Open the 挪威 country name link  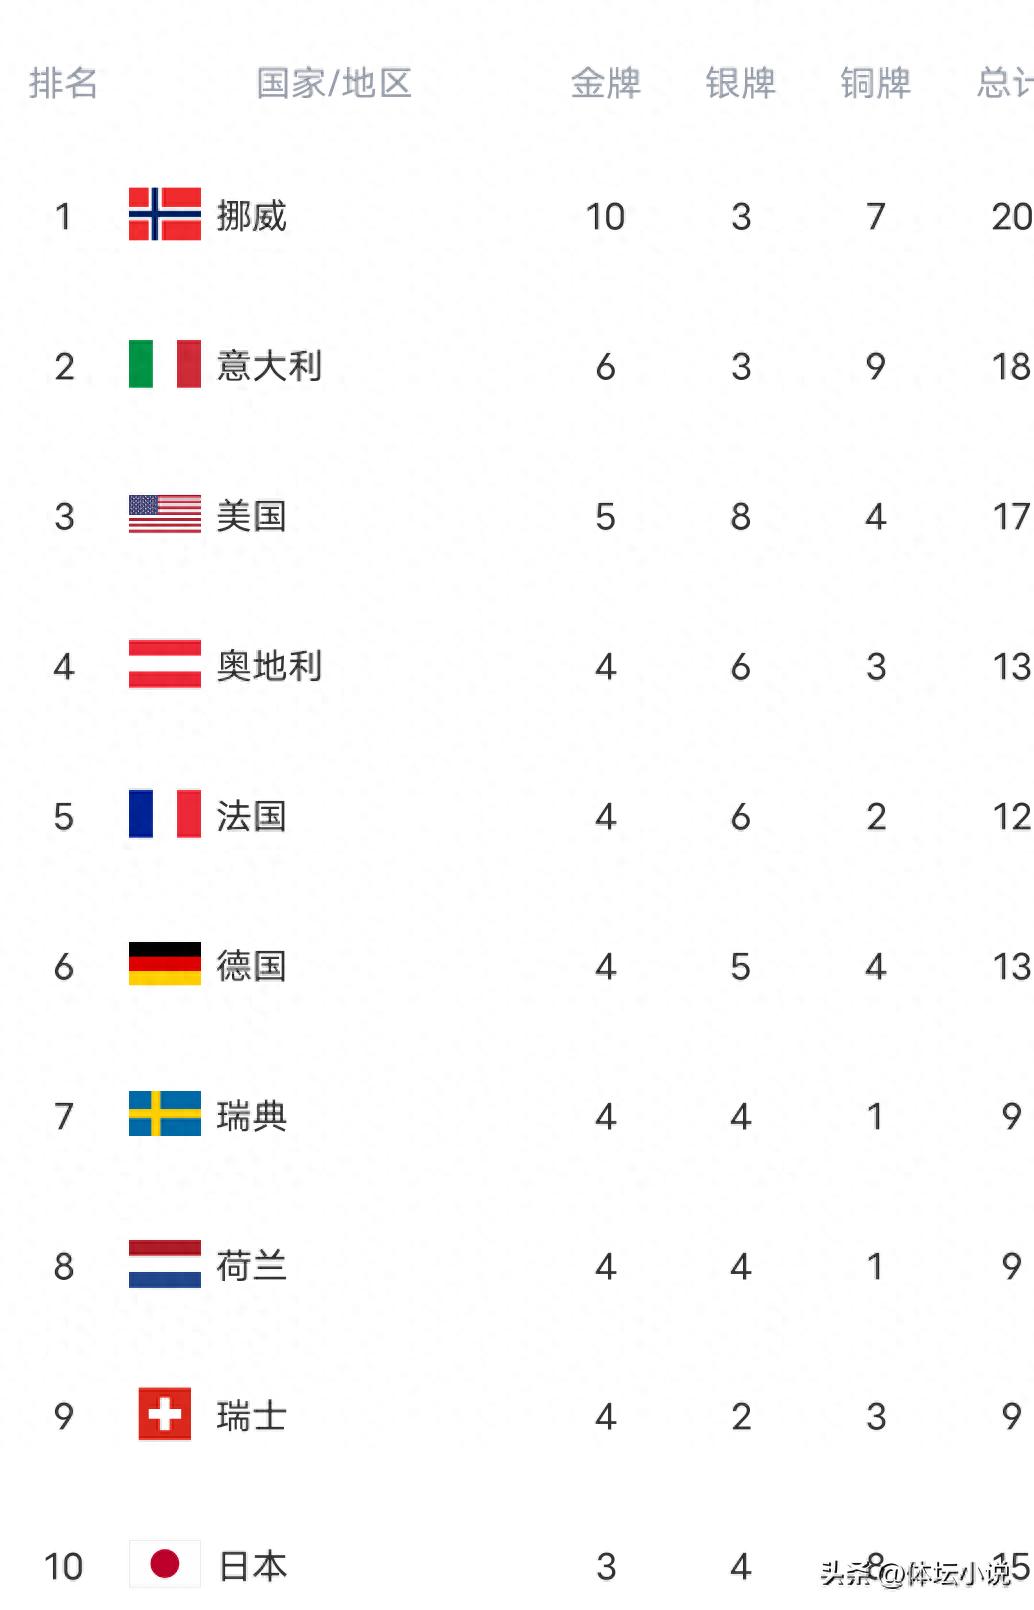point(251,216)
